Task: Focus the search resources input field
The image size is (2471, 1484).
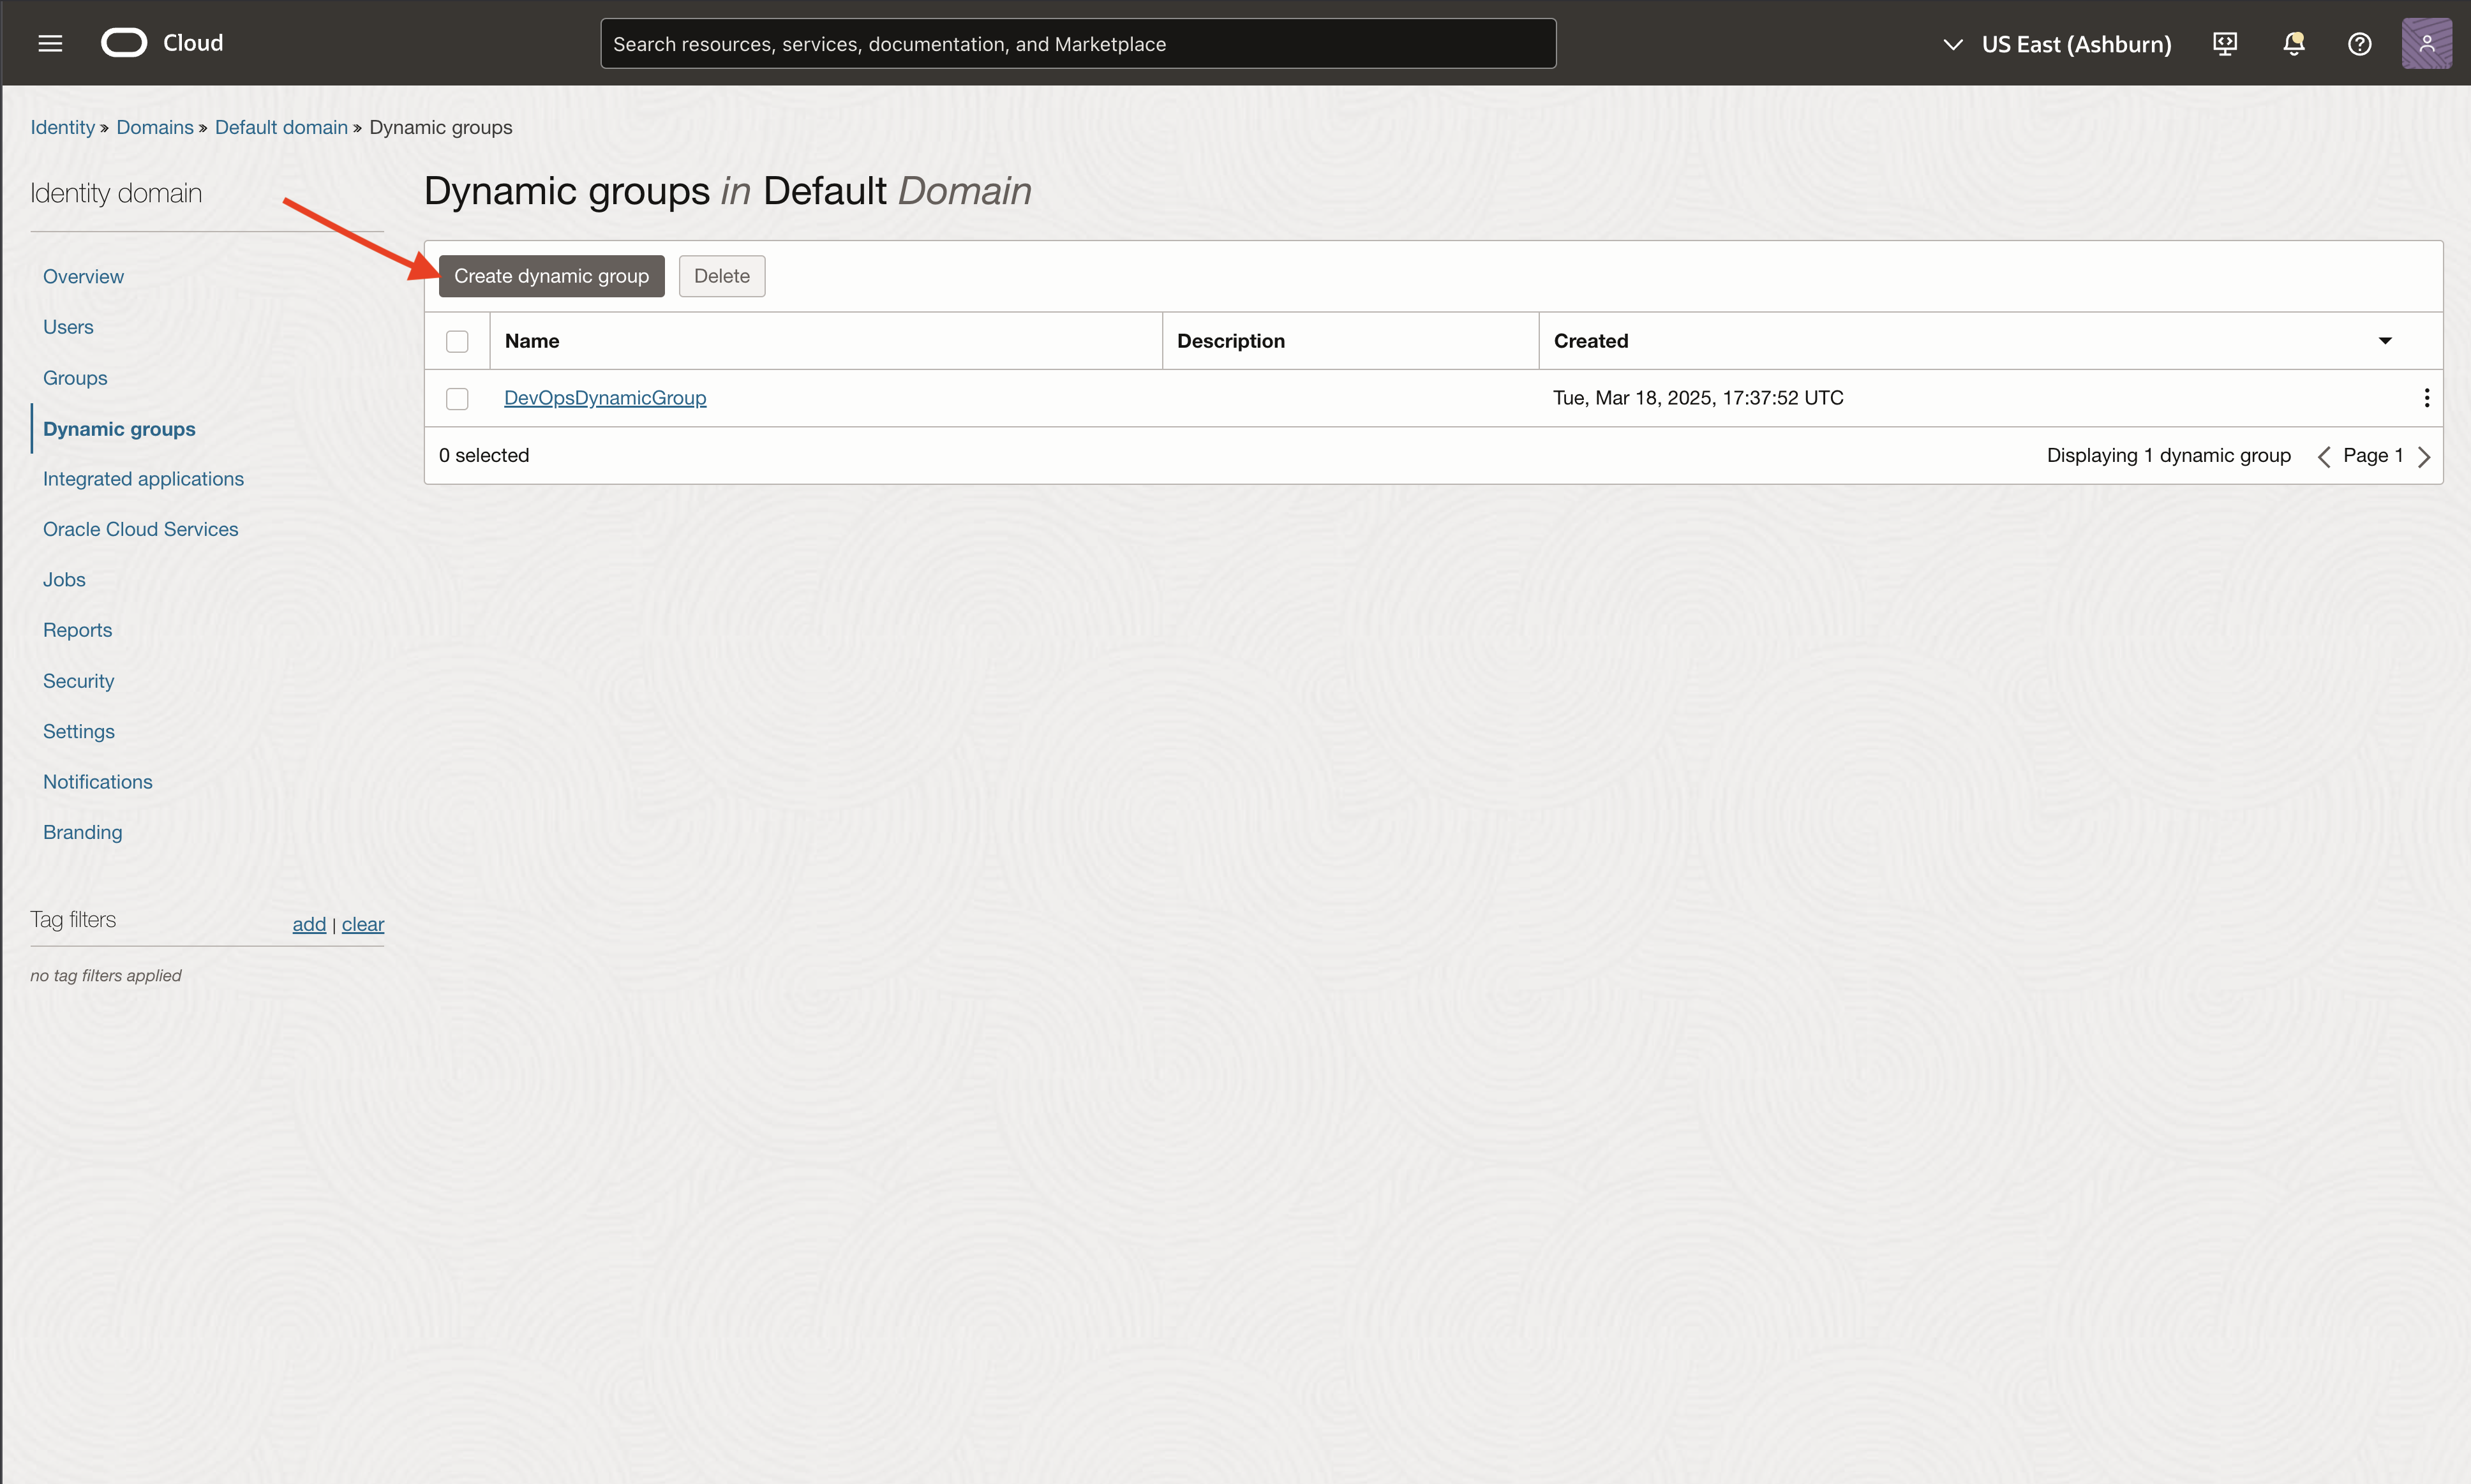Action: (x=1077, y=44)
